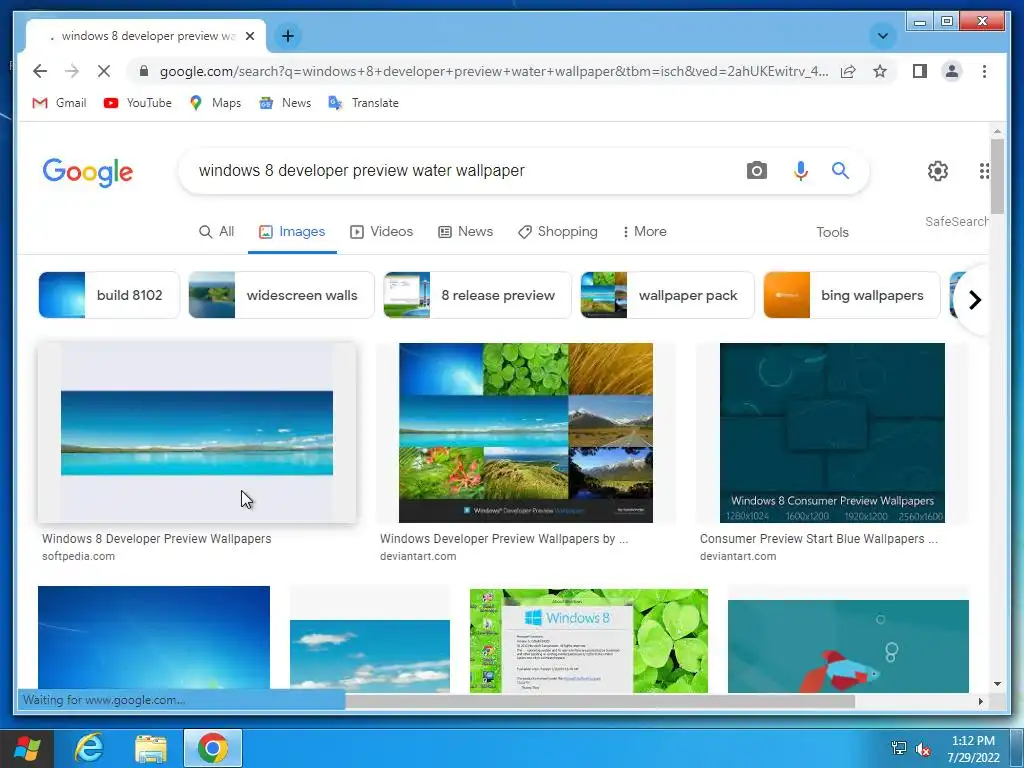The width and height of the screenshot is (1024, 768).
Task: Open the tab search dropdown arrow
Action: 882,36
